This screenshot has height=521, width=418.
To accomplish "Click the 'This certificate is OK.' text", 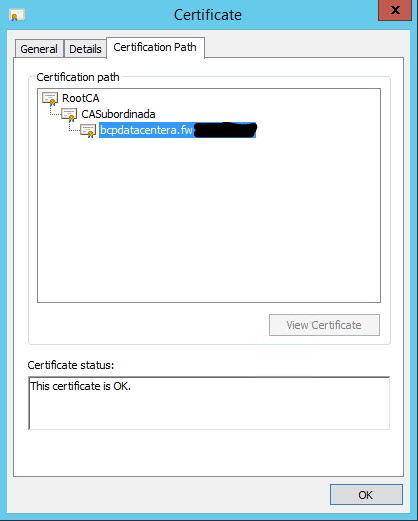I will click(80, 386).
